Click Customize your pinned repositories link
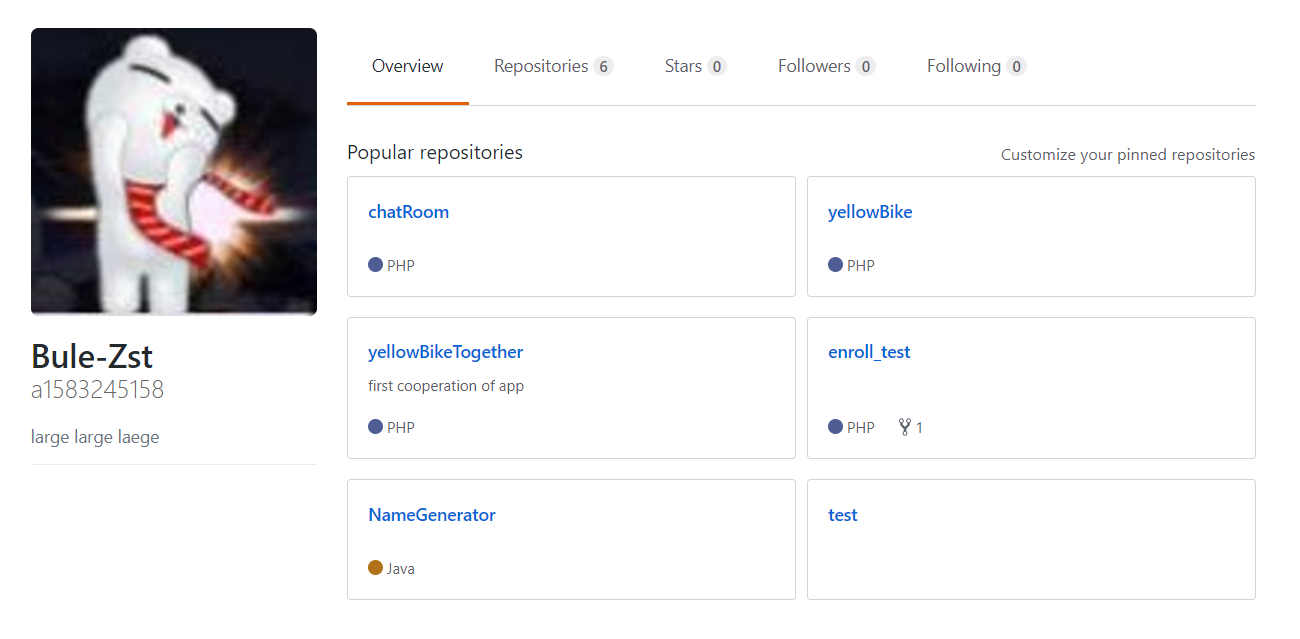Image resolution: width=1300 pixels, height=639 pixels. tap(1127, 155)
